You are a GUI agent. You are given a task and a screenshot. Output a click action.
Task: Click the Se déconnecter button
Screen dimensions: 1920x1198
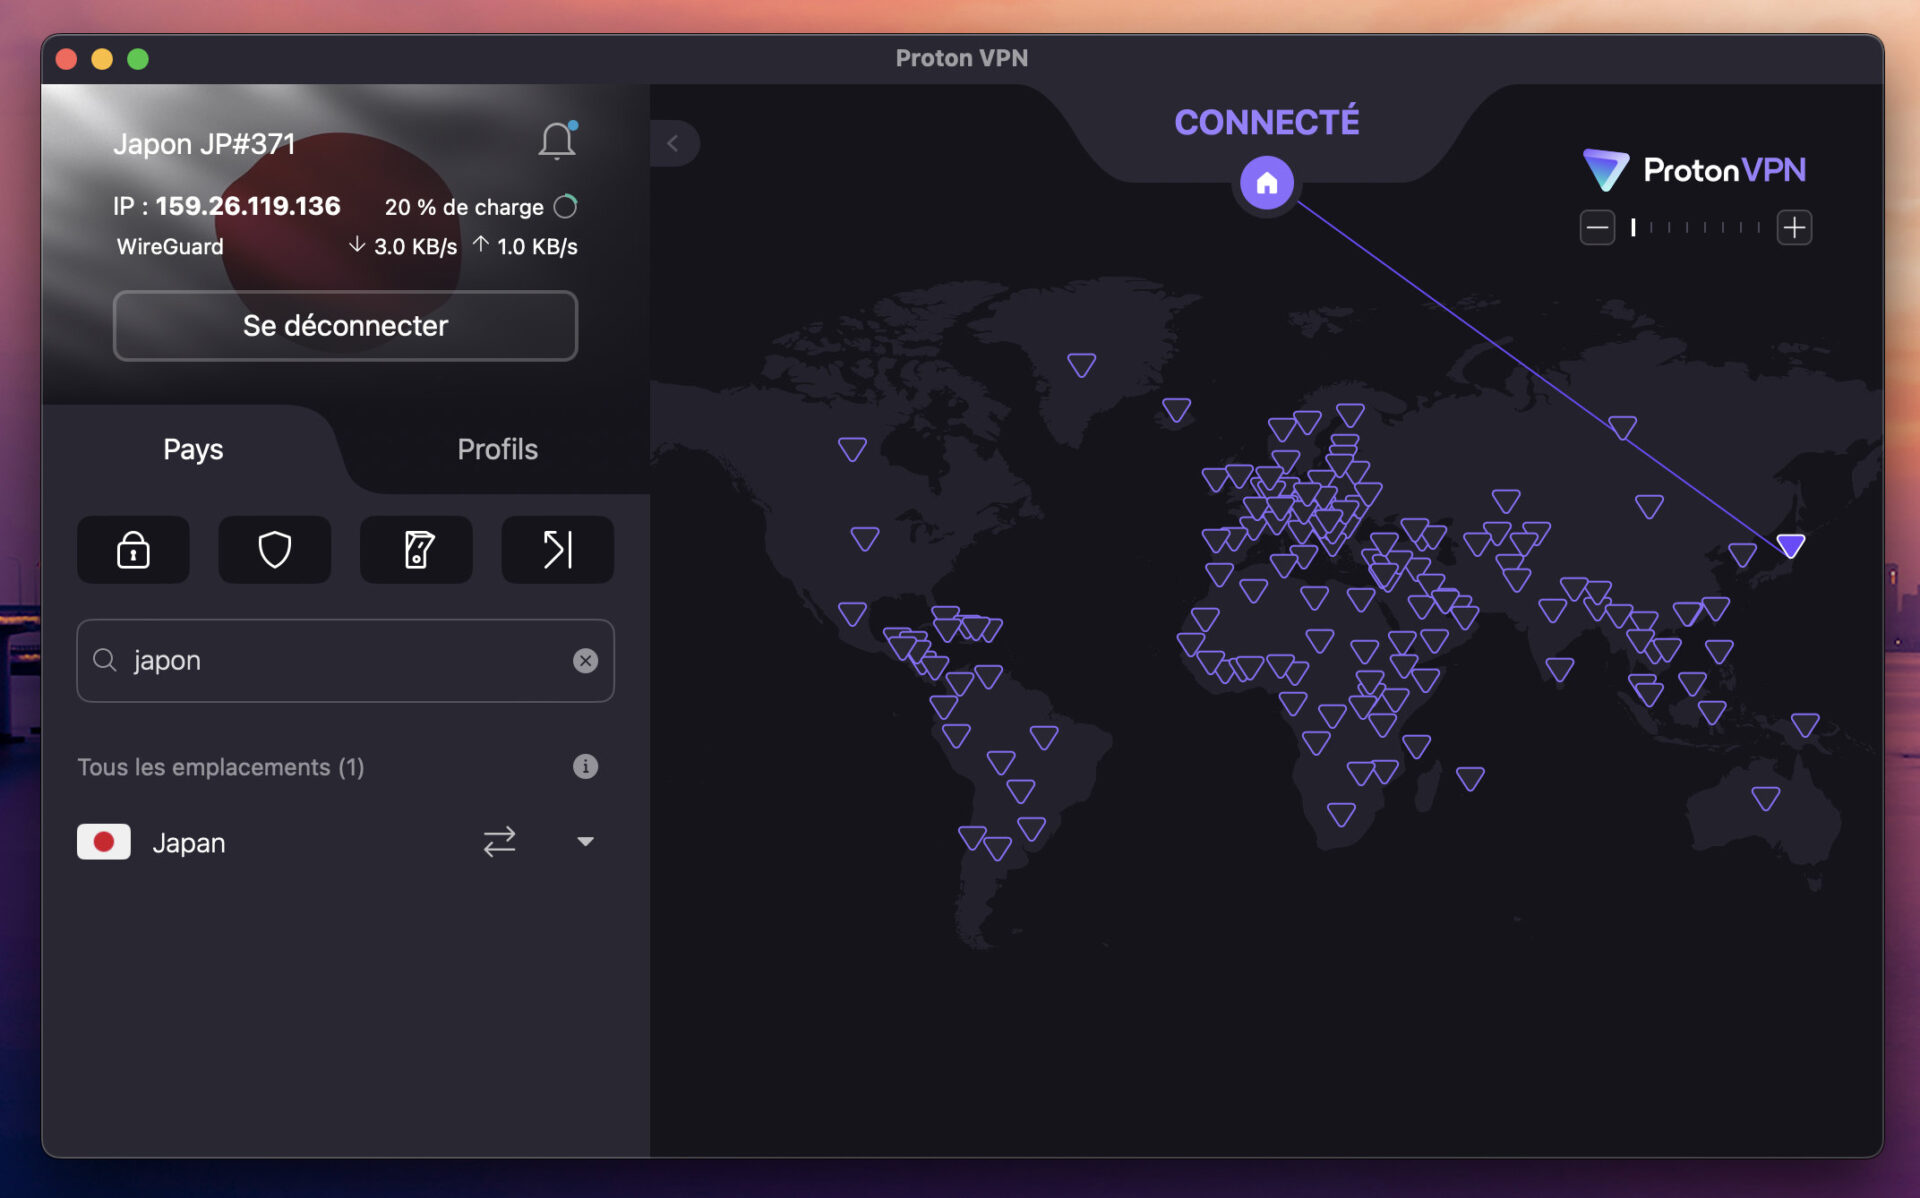(x=345, y=326)
